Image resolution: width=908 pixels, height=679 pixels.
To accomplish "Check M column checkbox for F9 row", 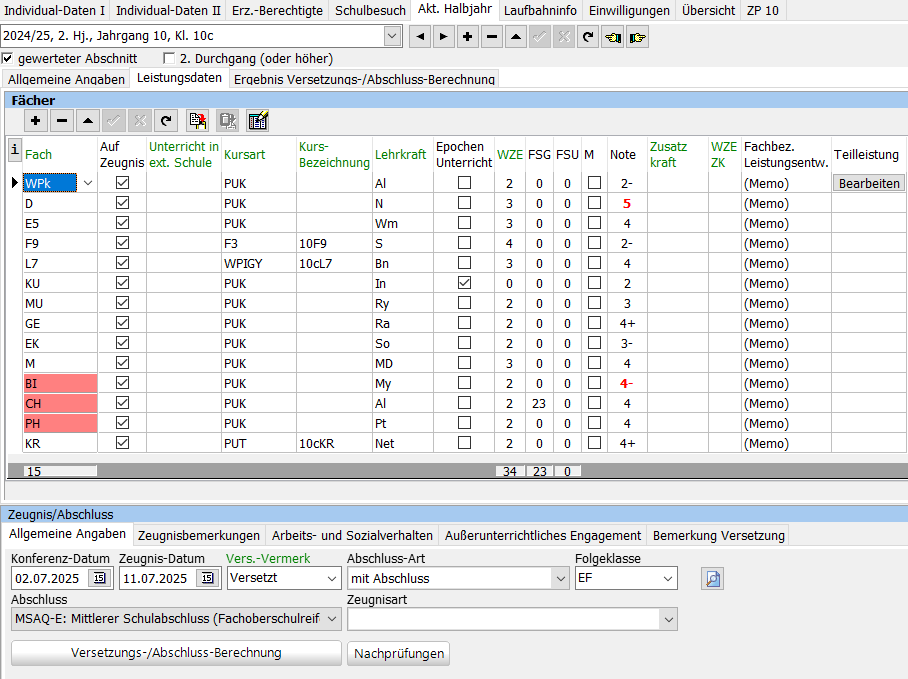I will [594, 243].
